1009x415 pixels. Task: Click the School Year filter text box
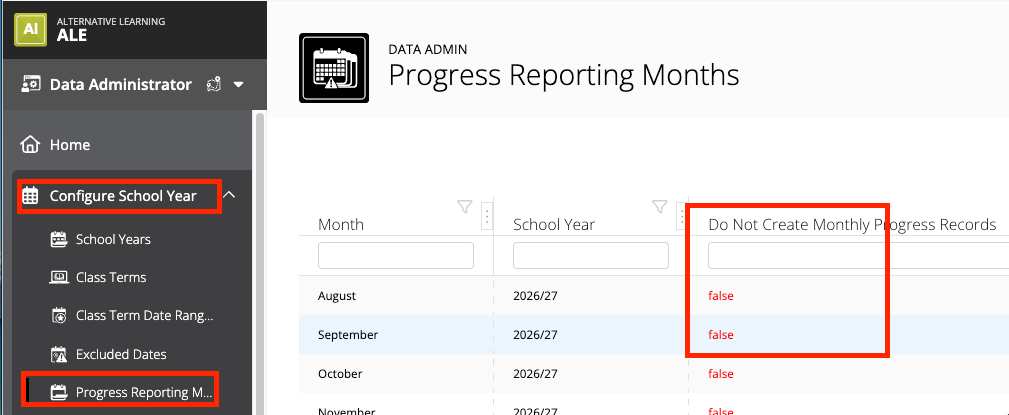[591, 255]
